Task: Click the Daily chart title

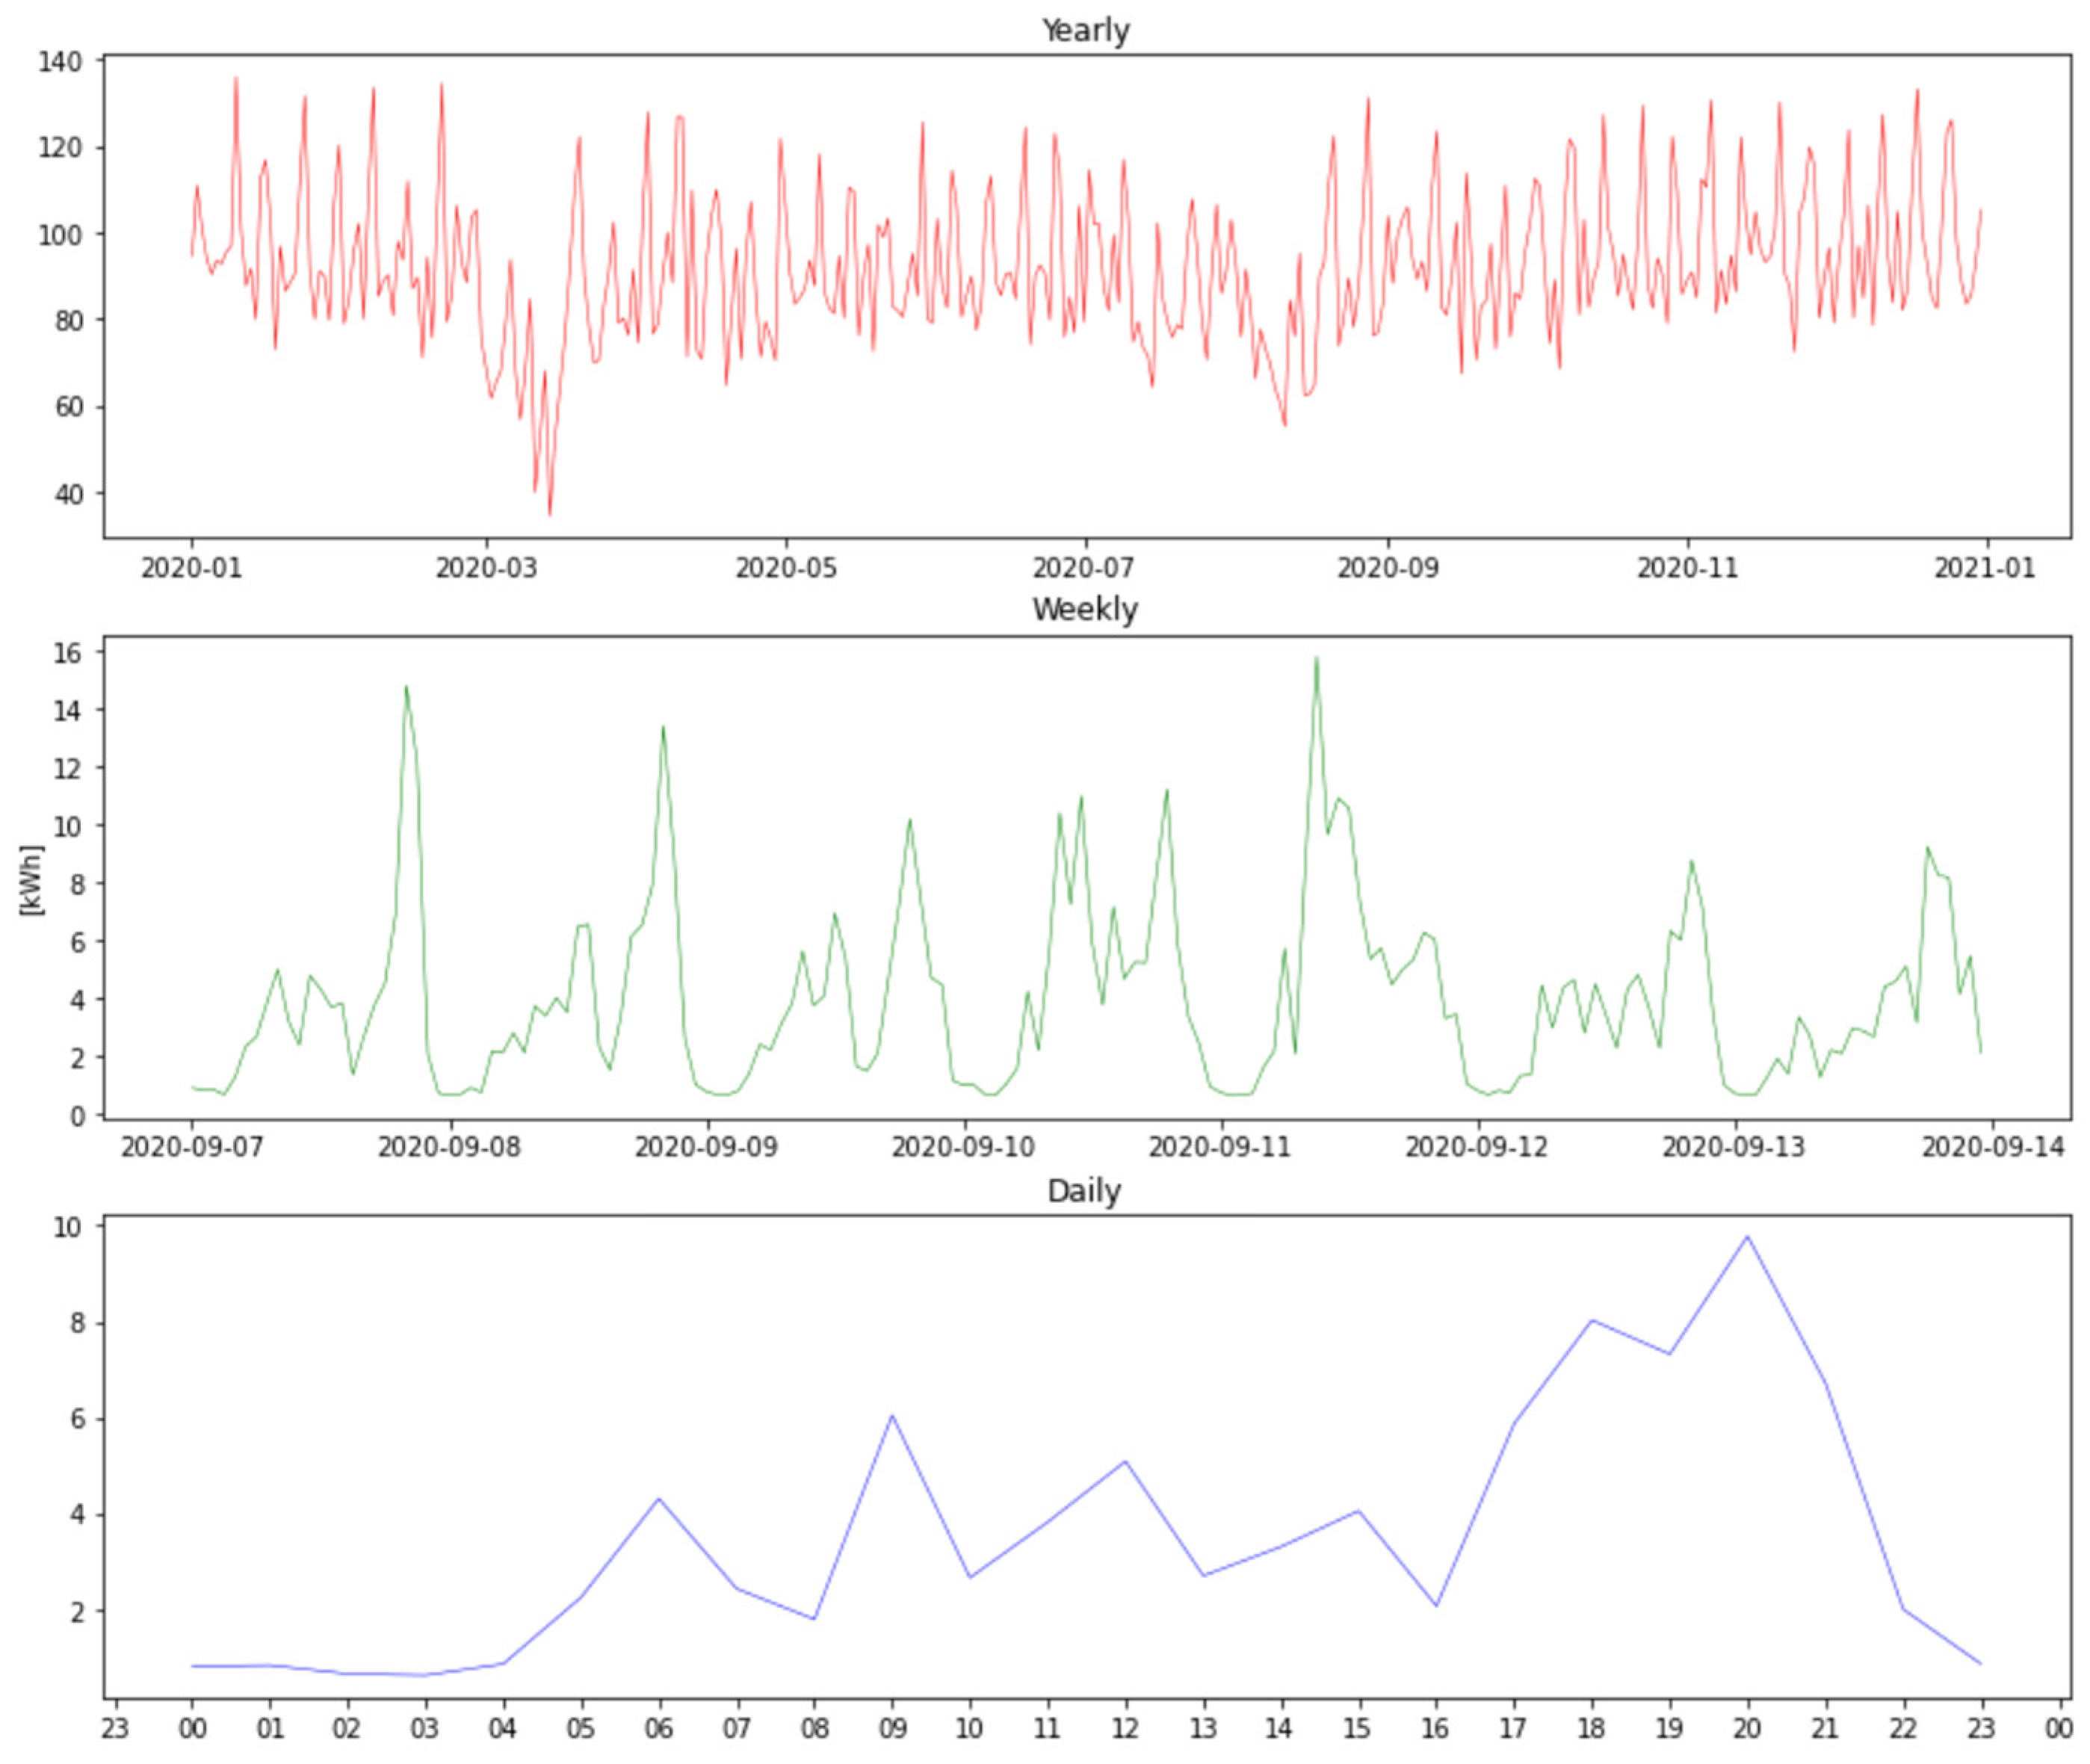Action: [x=1084, y=1191]
